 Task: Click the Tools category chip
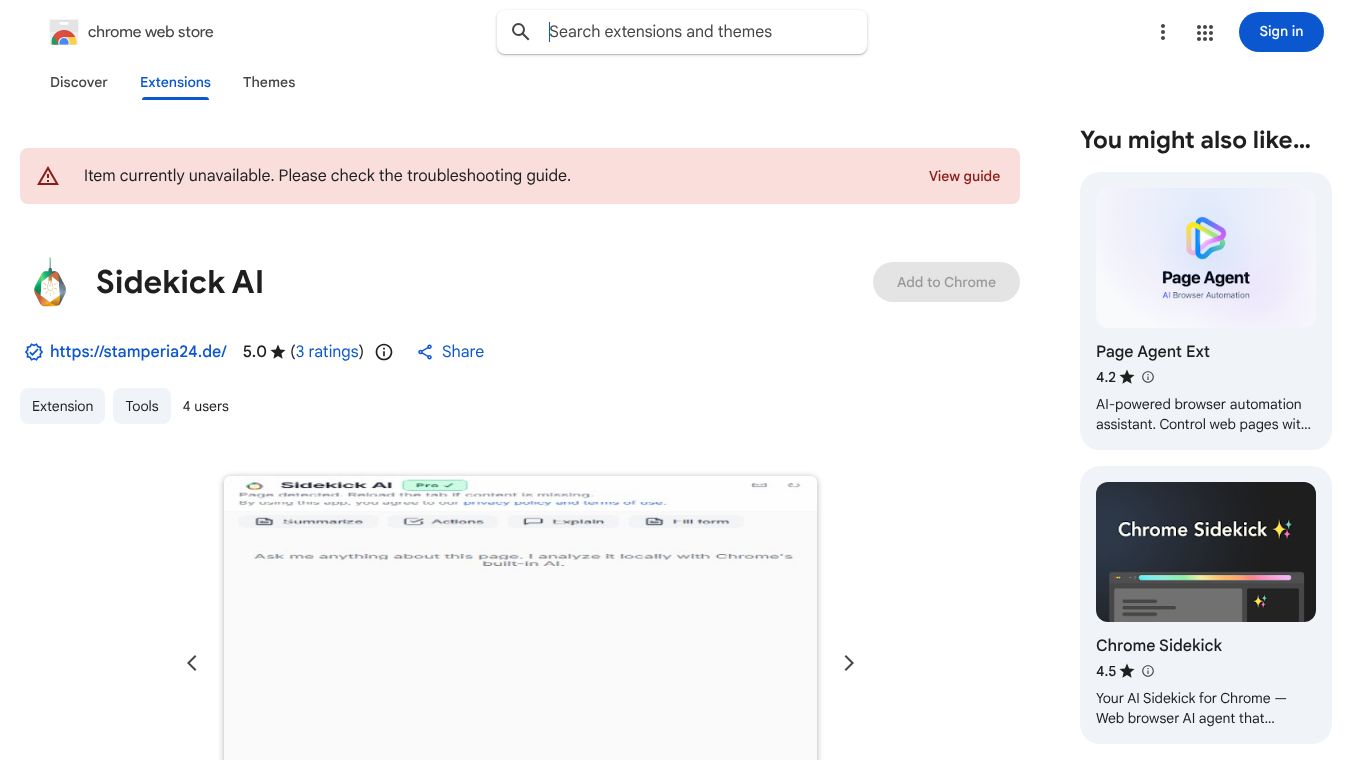point(142,406)
